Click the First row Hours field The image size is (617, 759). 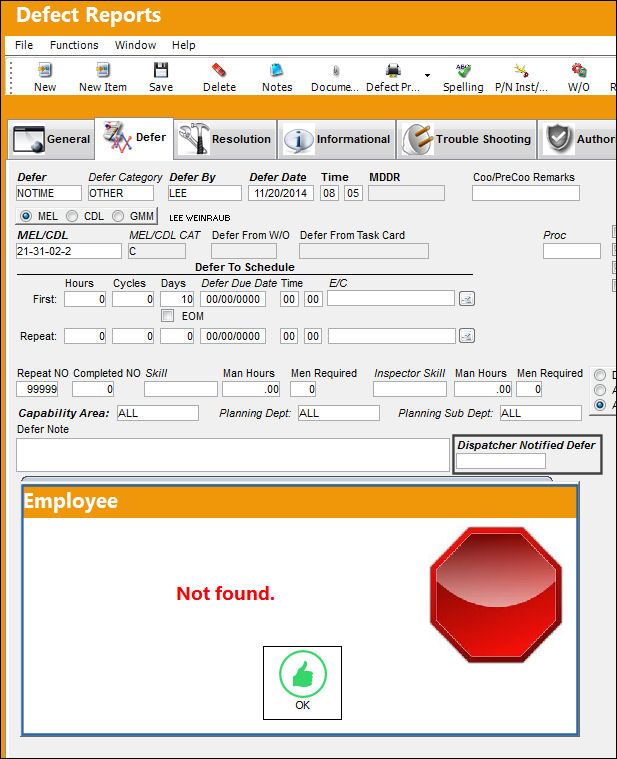(x=85, y=299)
